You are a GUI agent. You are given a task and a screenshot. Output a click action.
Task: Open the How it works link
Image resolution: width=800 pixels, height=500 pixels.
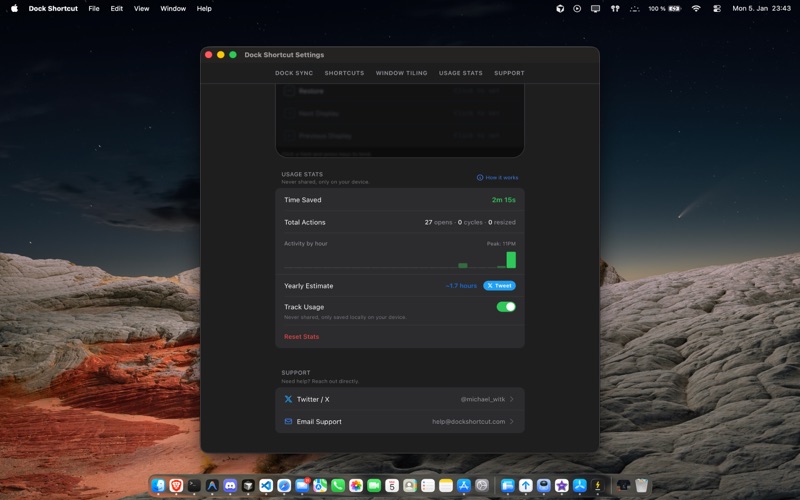click(x=497, y=178)
